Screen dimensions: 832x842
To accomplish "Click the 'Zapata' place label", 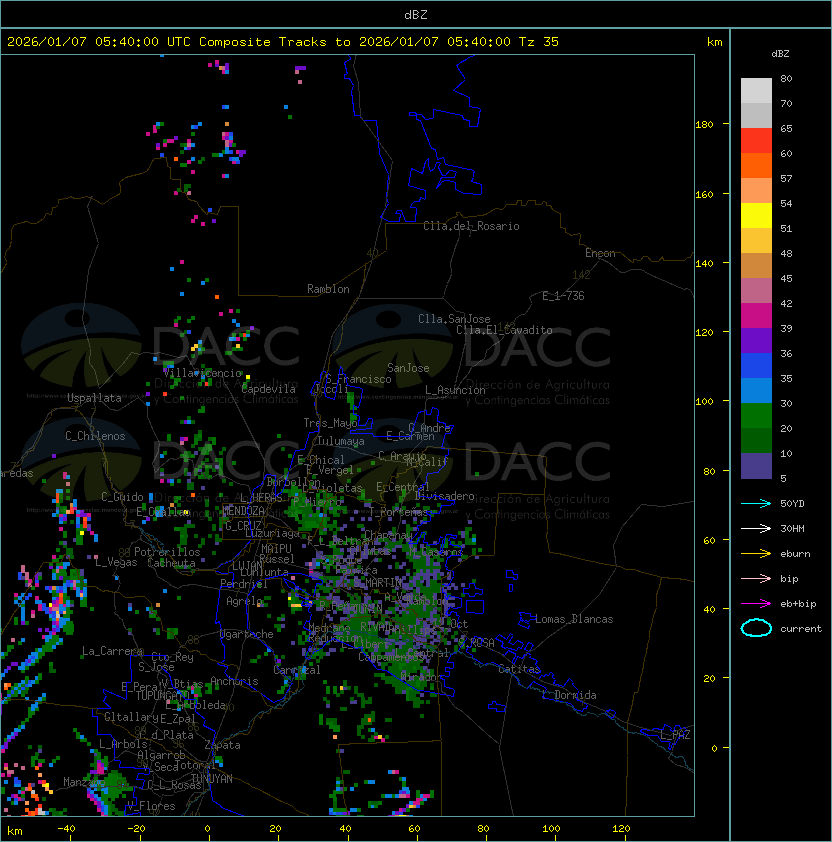I will click(x=222, y=745).
